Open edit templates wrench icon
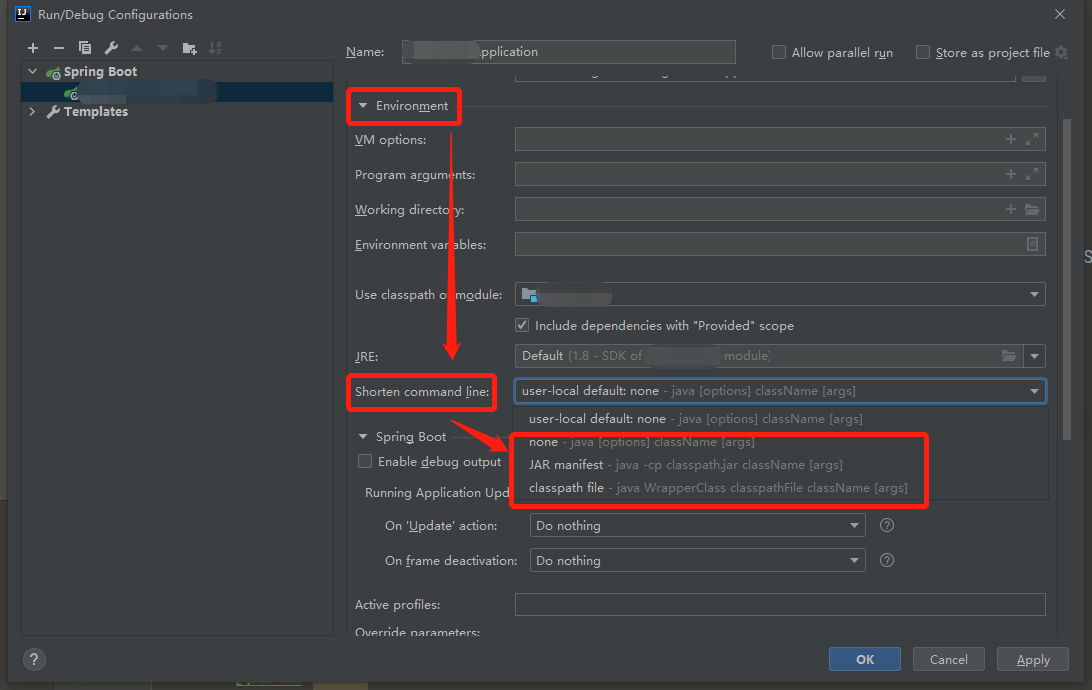 111,48
